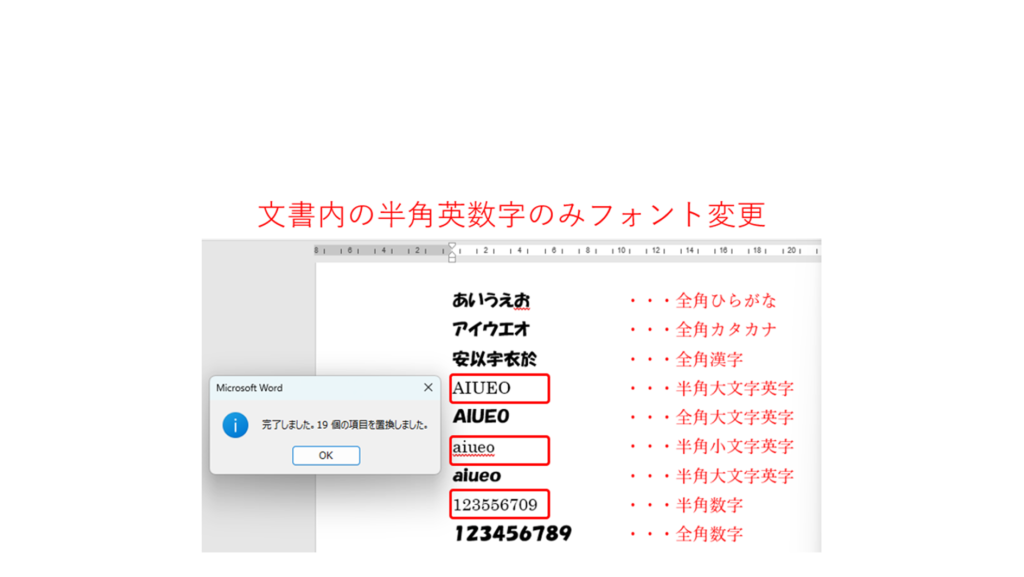Click the hiragana text あいうえお
The image size is (1024, 577).
coord(491,300)
